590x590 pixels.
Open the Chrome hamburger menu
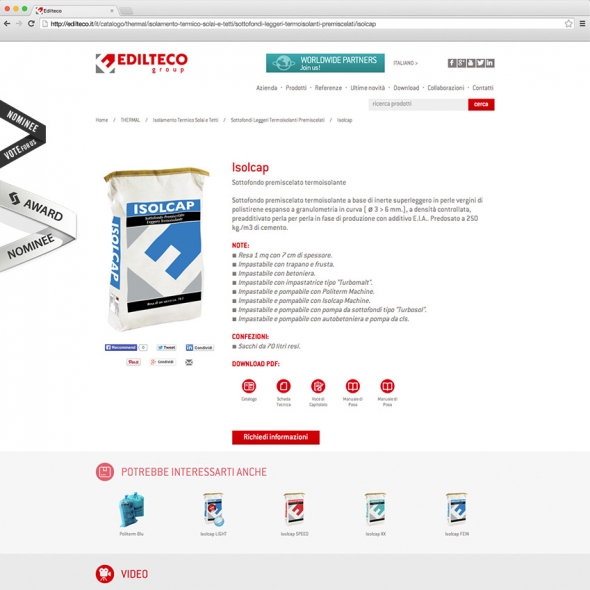[582, 24]
